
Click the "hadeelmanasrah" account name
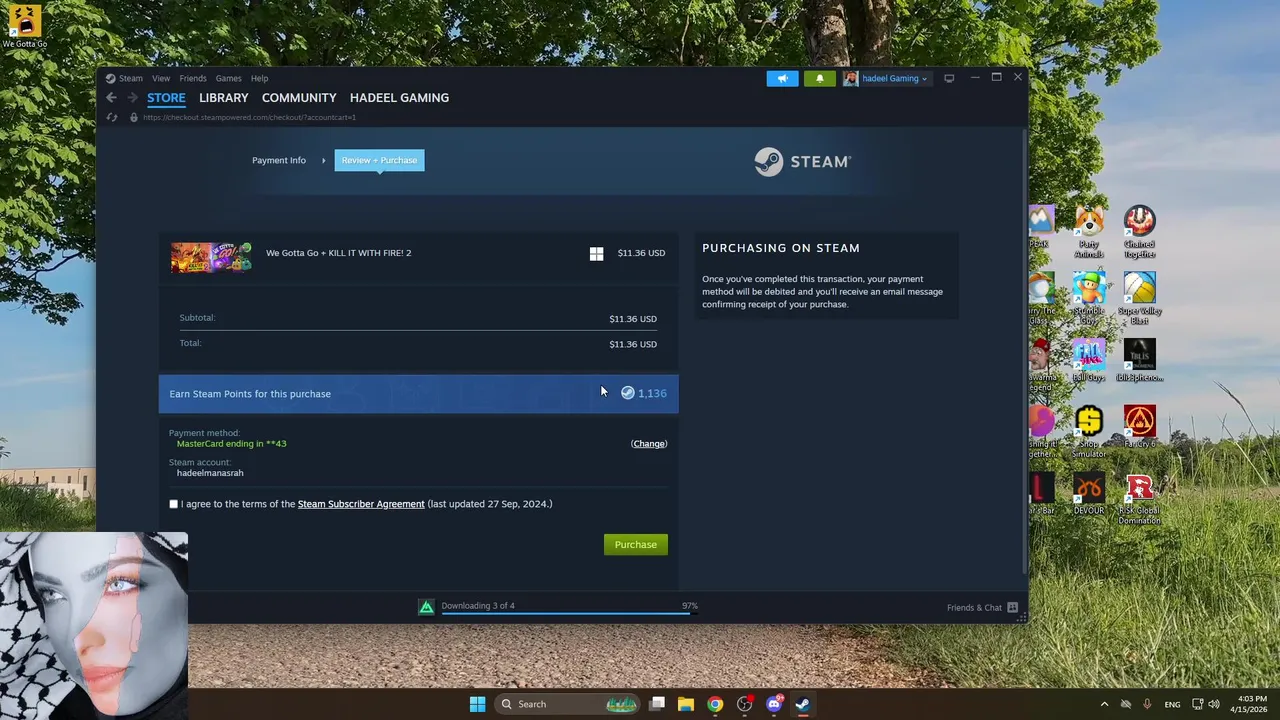tap(210, 473)
